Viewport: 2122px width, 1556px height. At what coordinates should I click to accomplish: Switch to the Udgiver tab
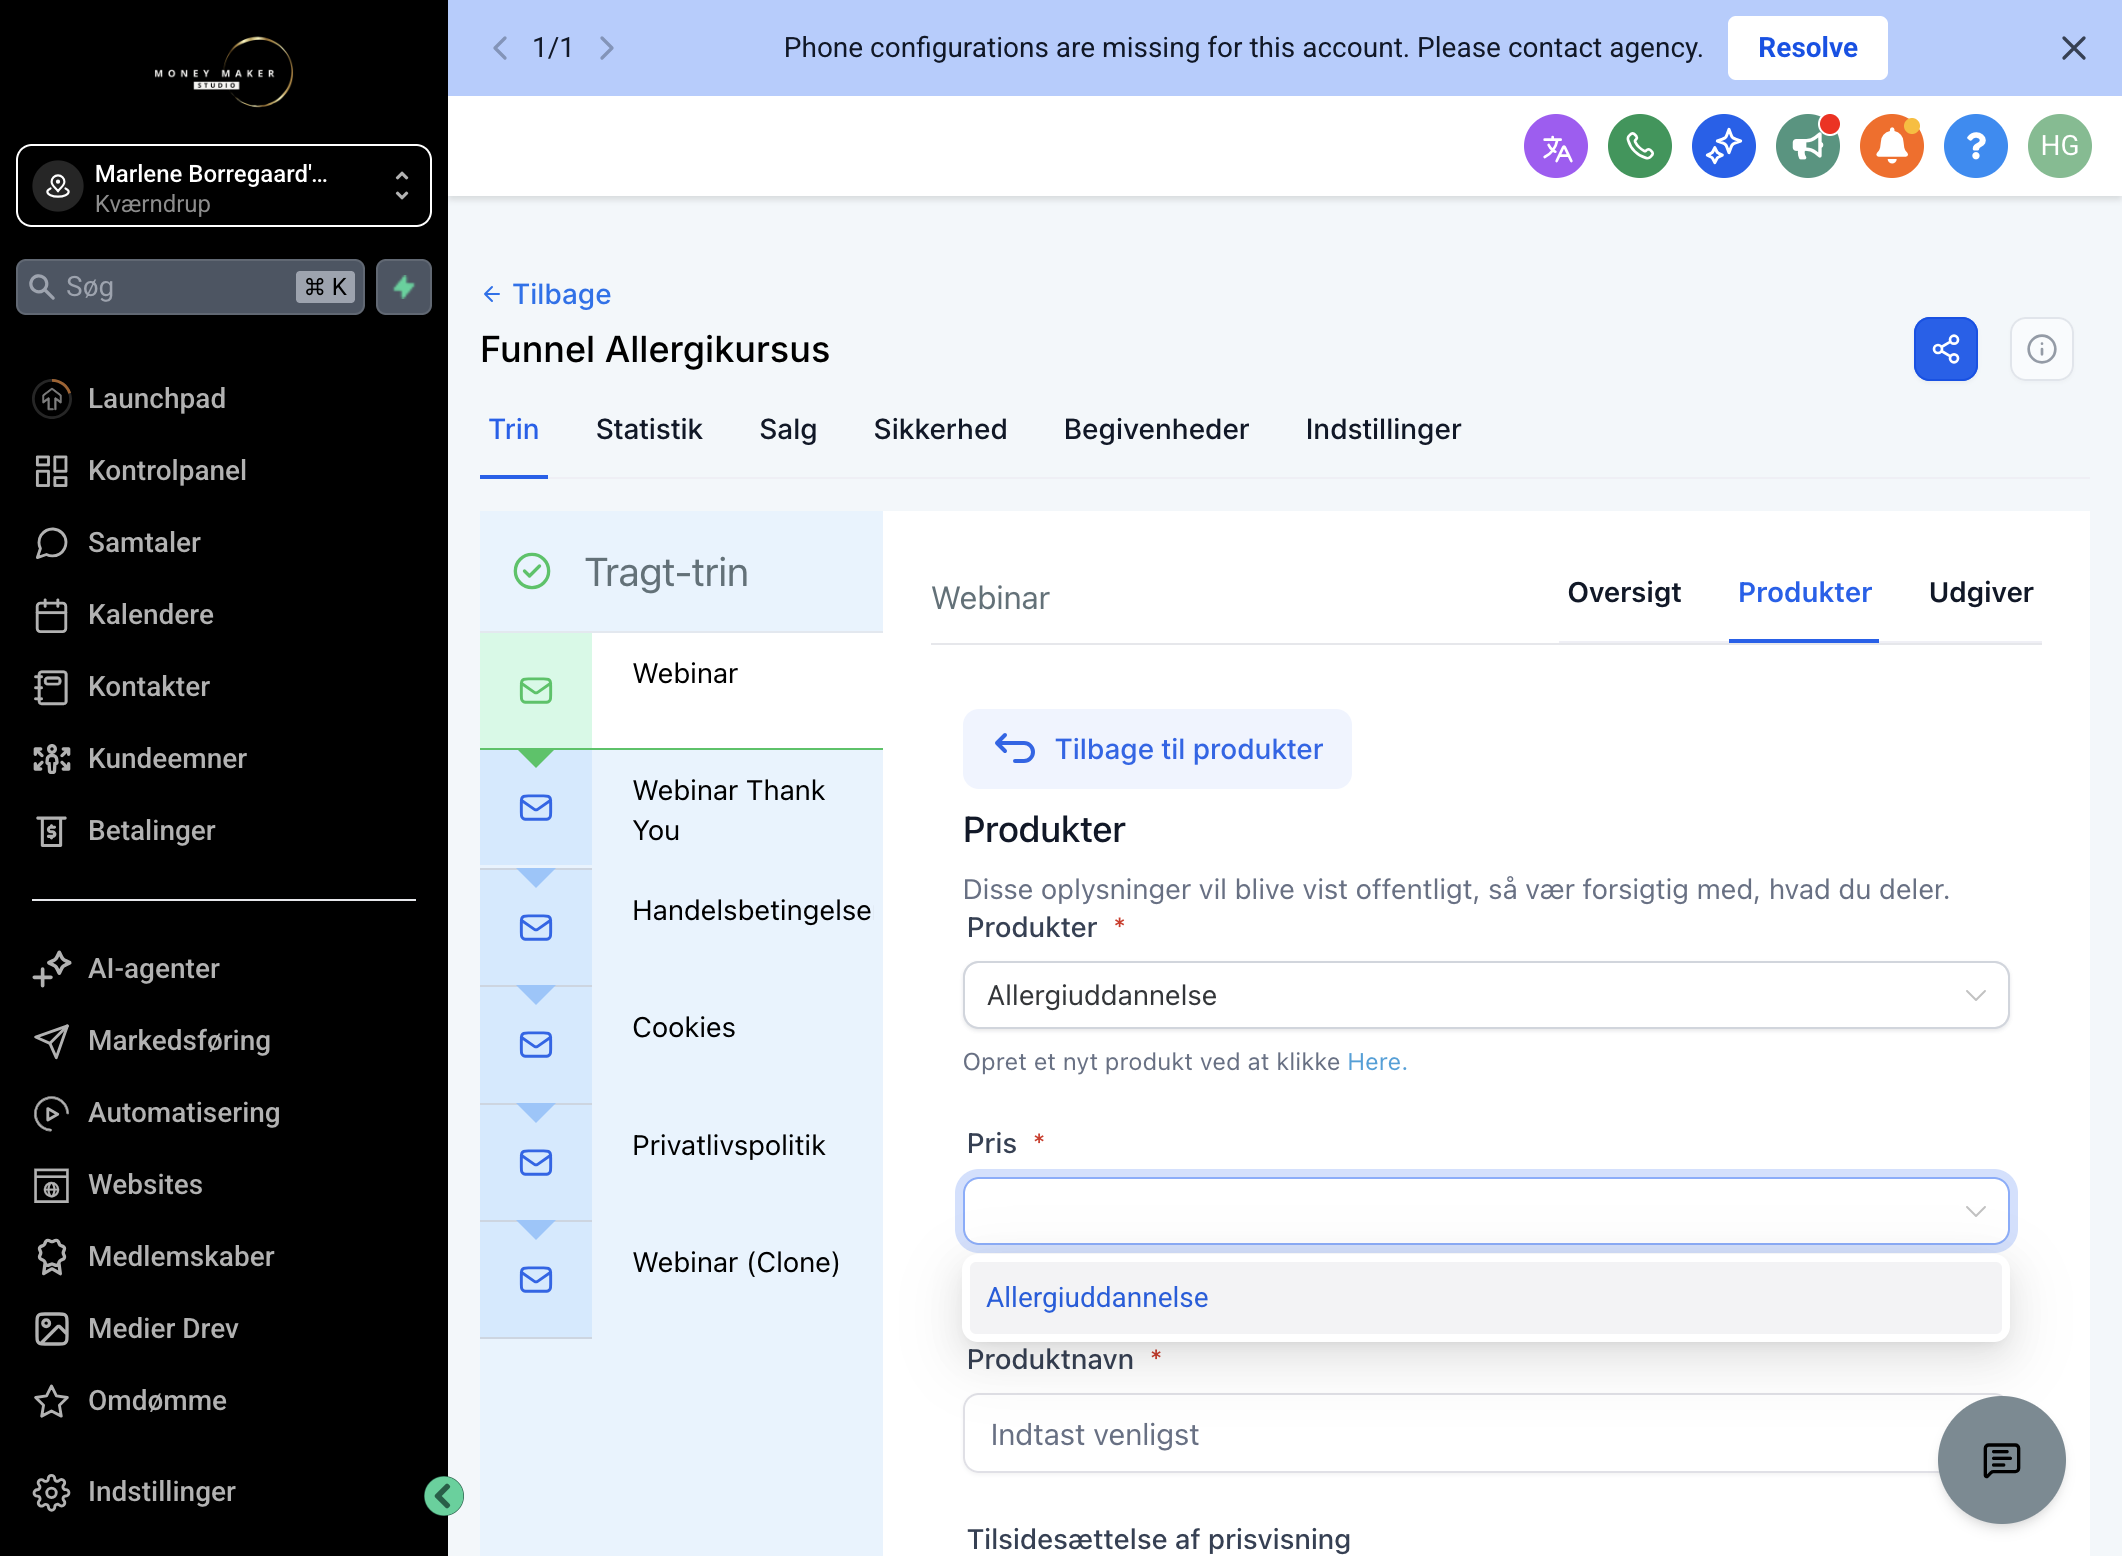(x=1981, y=592)
